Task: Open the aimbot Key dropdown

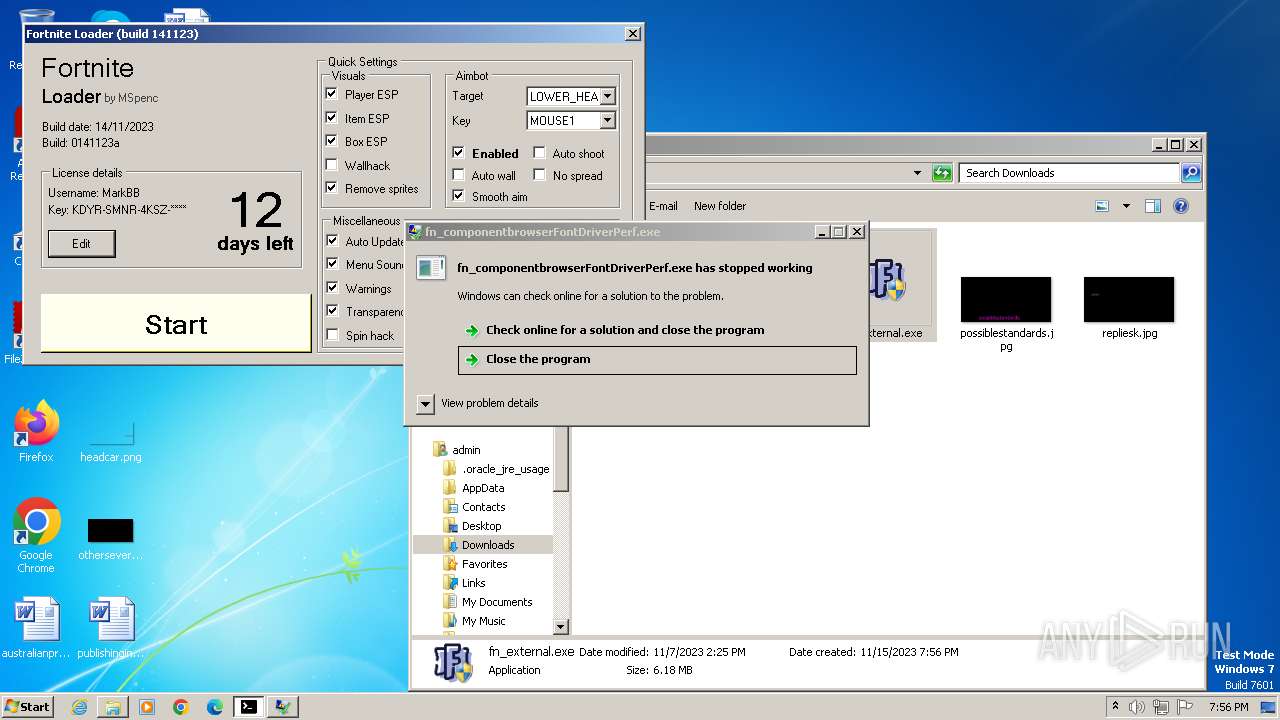Action: coord(607,120)
